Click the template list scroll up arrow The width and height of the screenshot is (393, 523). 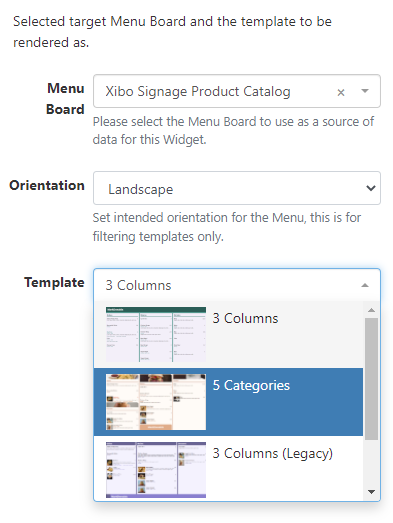371,310
